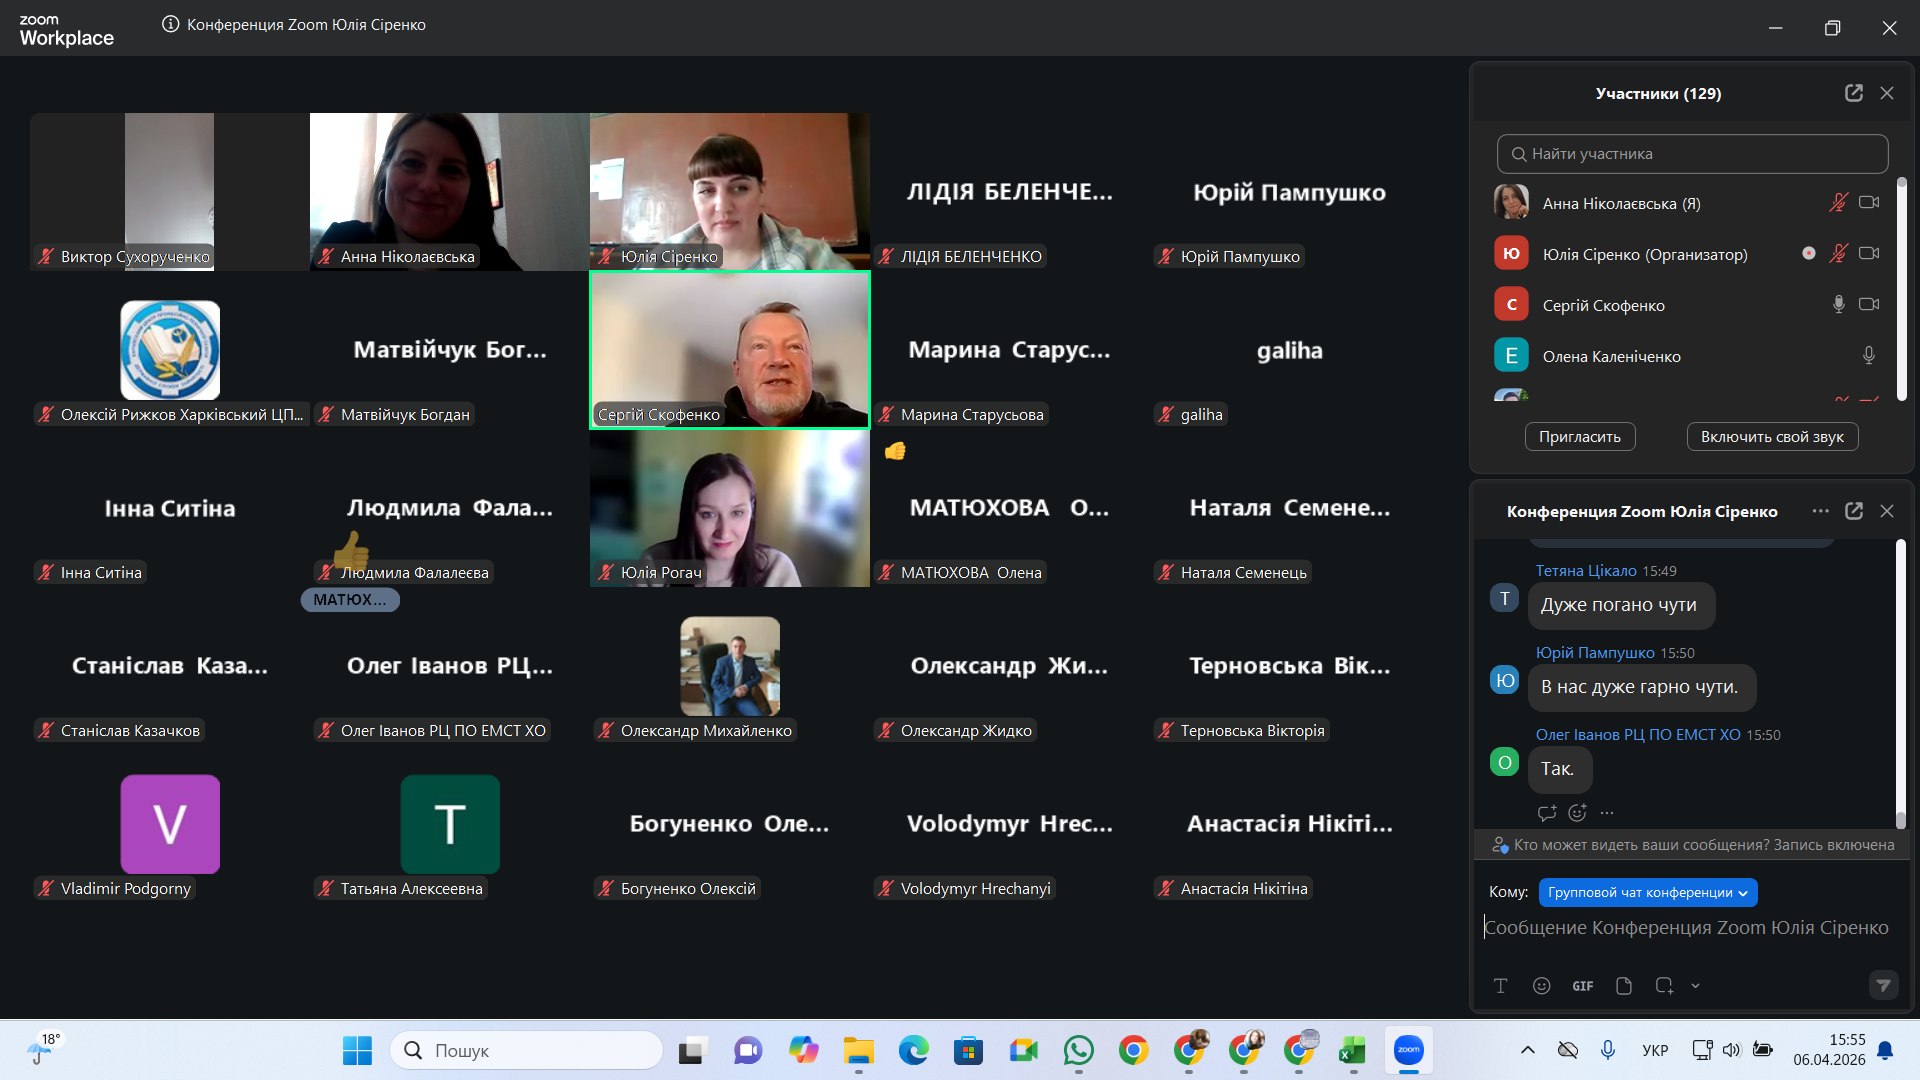This screenshot has width=1920, height=1080.
Task: Click the Пригласить button
Action: click(x=1579, y=437)
